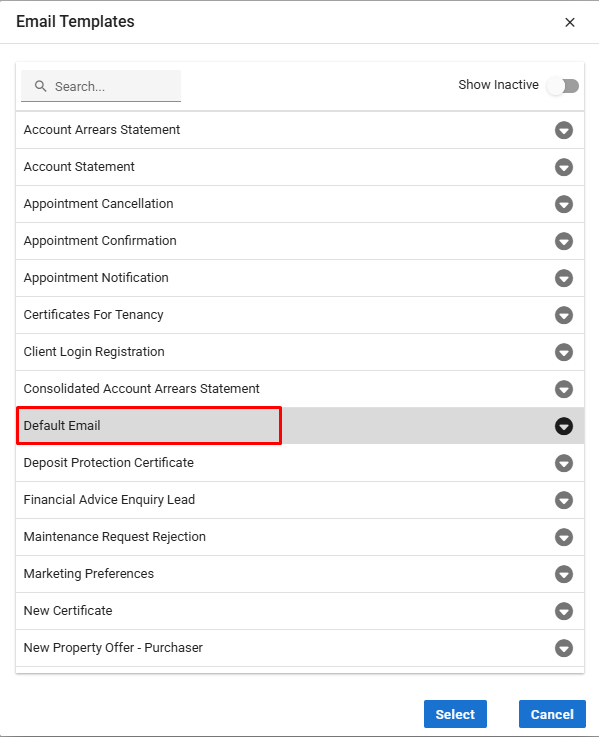Expand Marketing Preferences dropdown arrow
Viewport: 599px width, 737px height.
(564, 574)
